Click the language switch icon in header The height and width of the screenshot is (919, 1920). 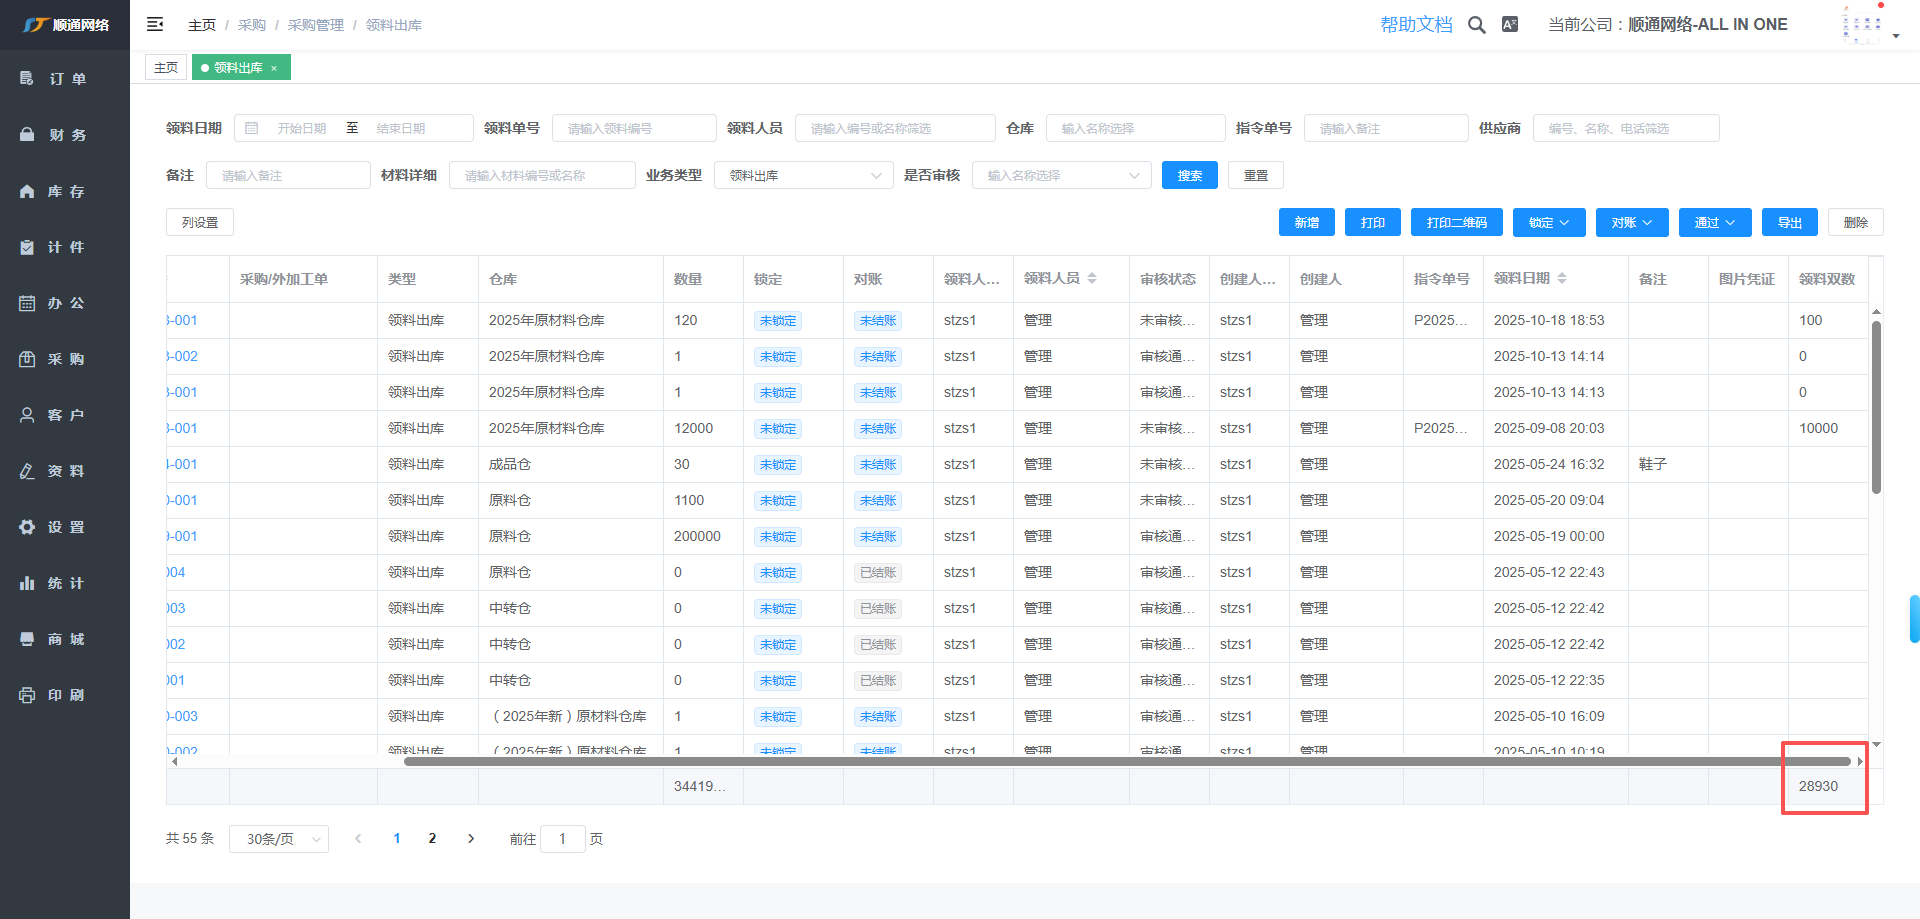click(x=1510, y=25)
